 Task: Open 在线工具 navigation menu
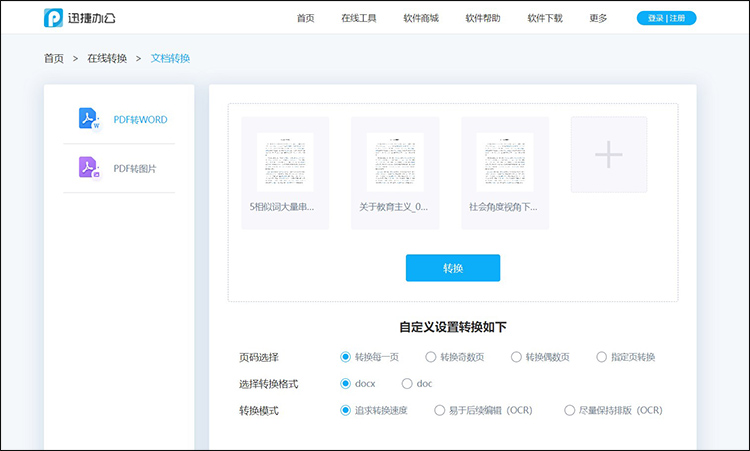tap(358, 18)
